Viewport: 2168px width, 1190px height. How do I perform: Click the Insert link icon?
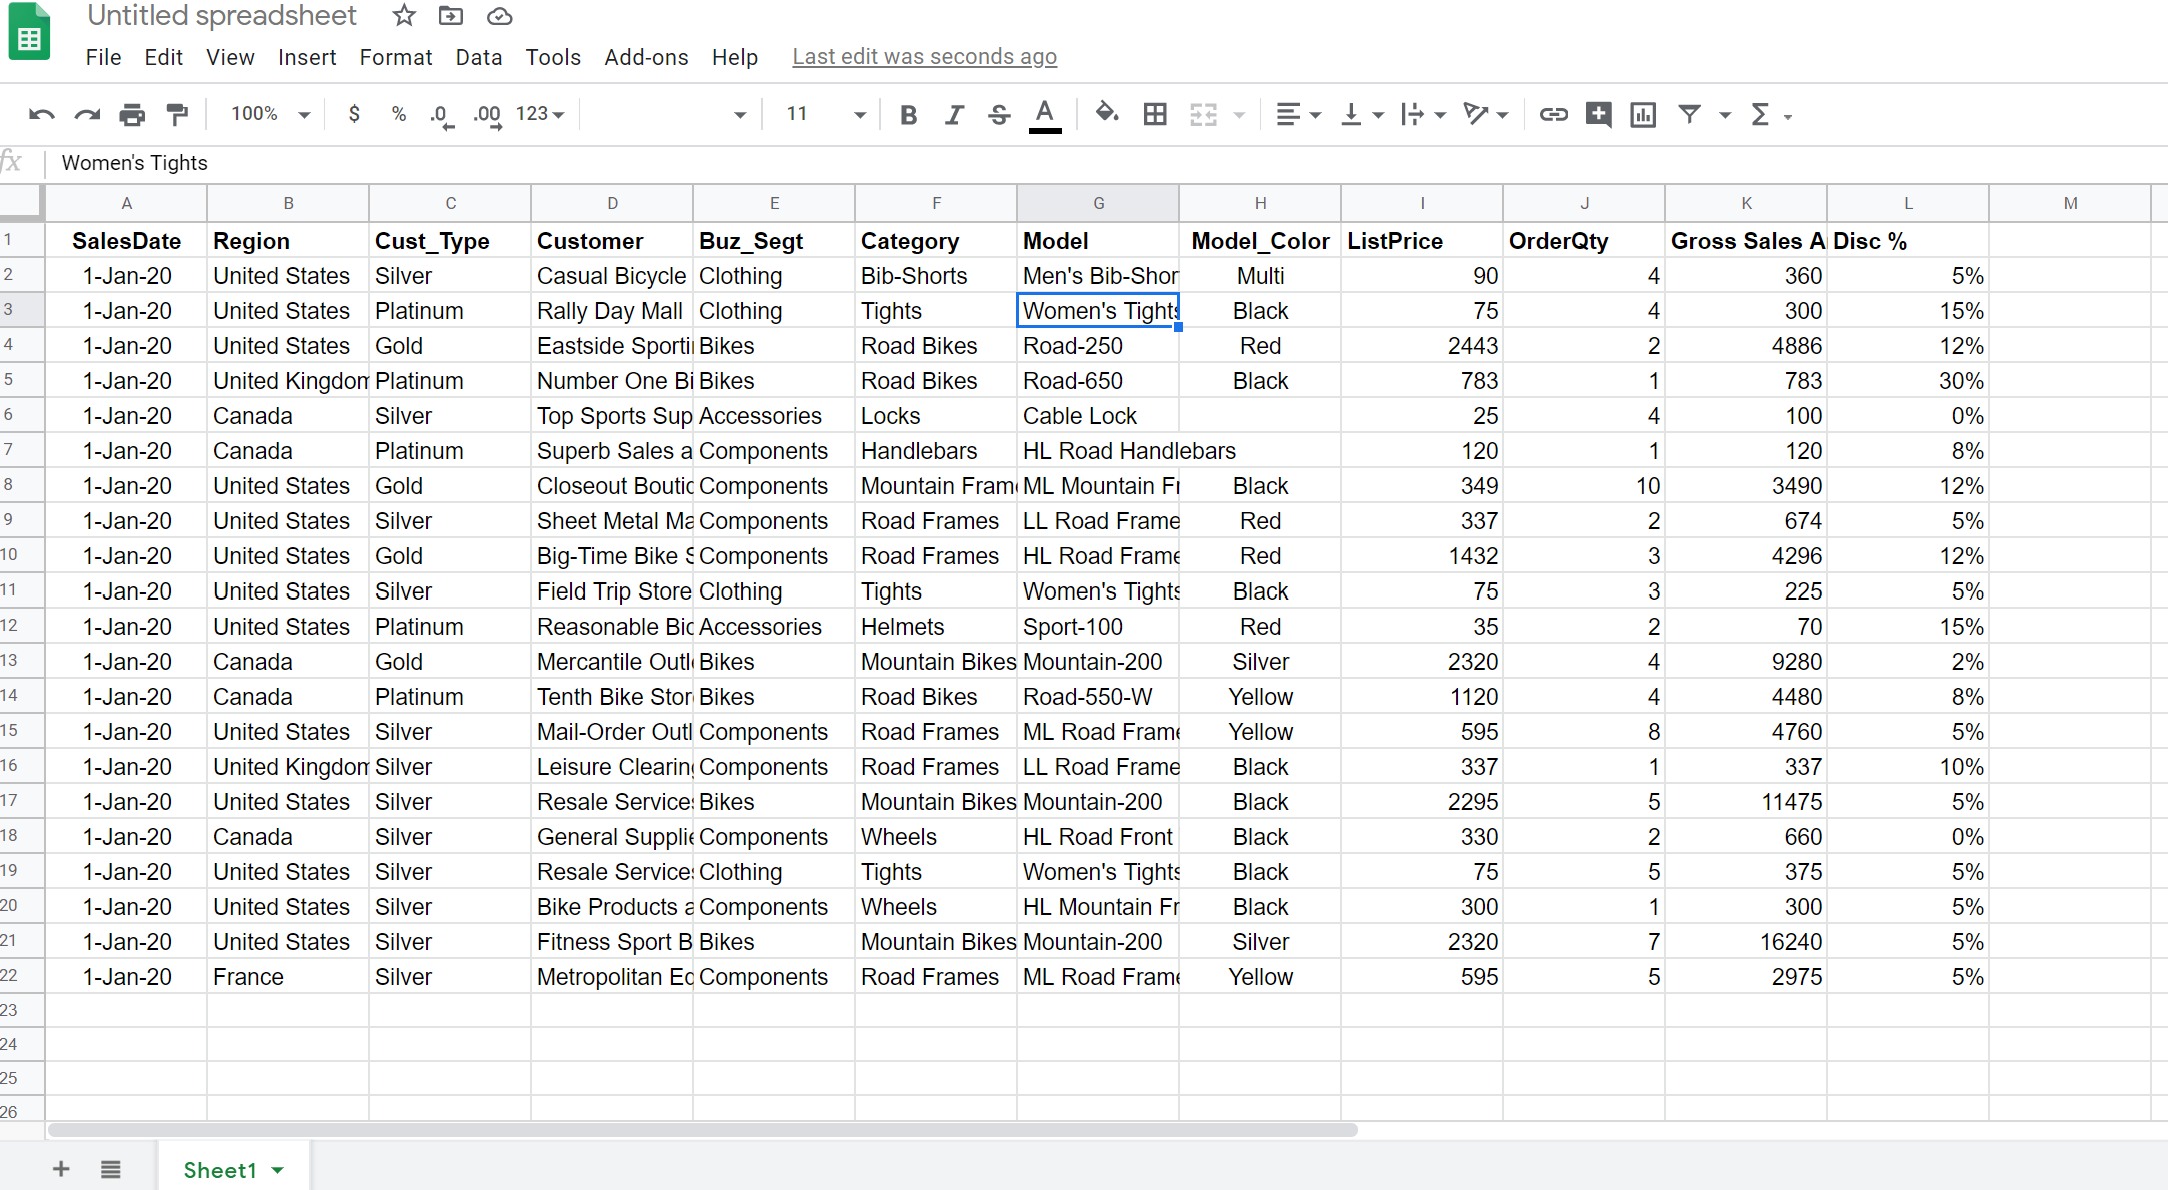1553,115
